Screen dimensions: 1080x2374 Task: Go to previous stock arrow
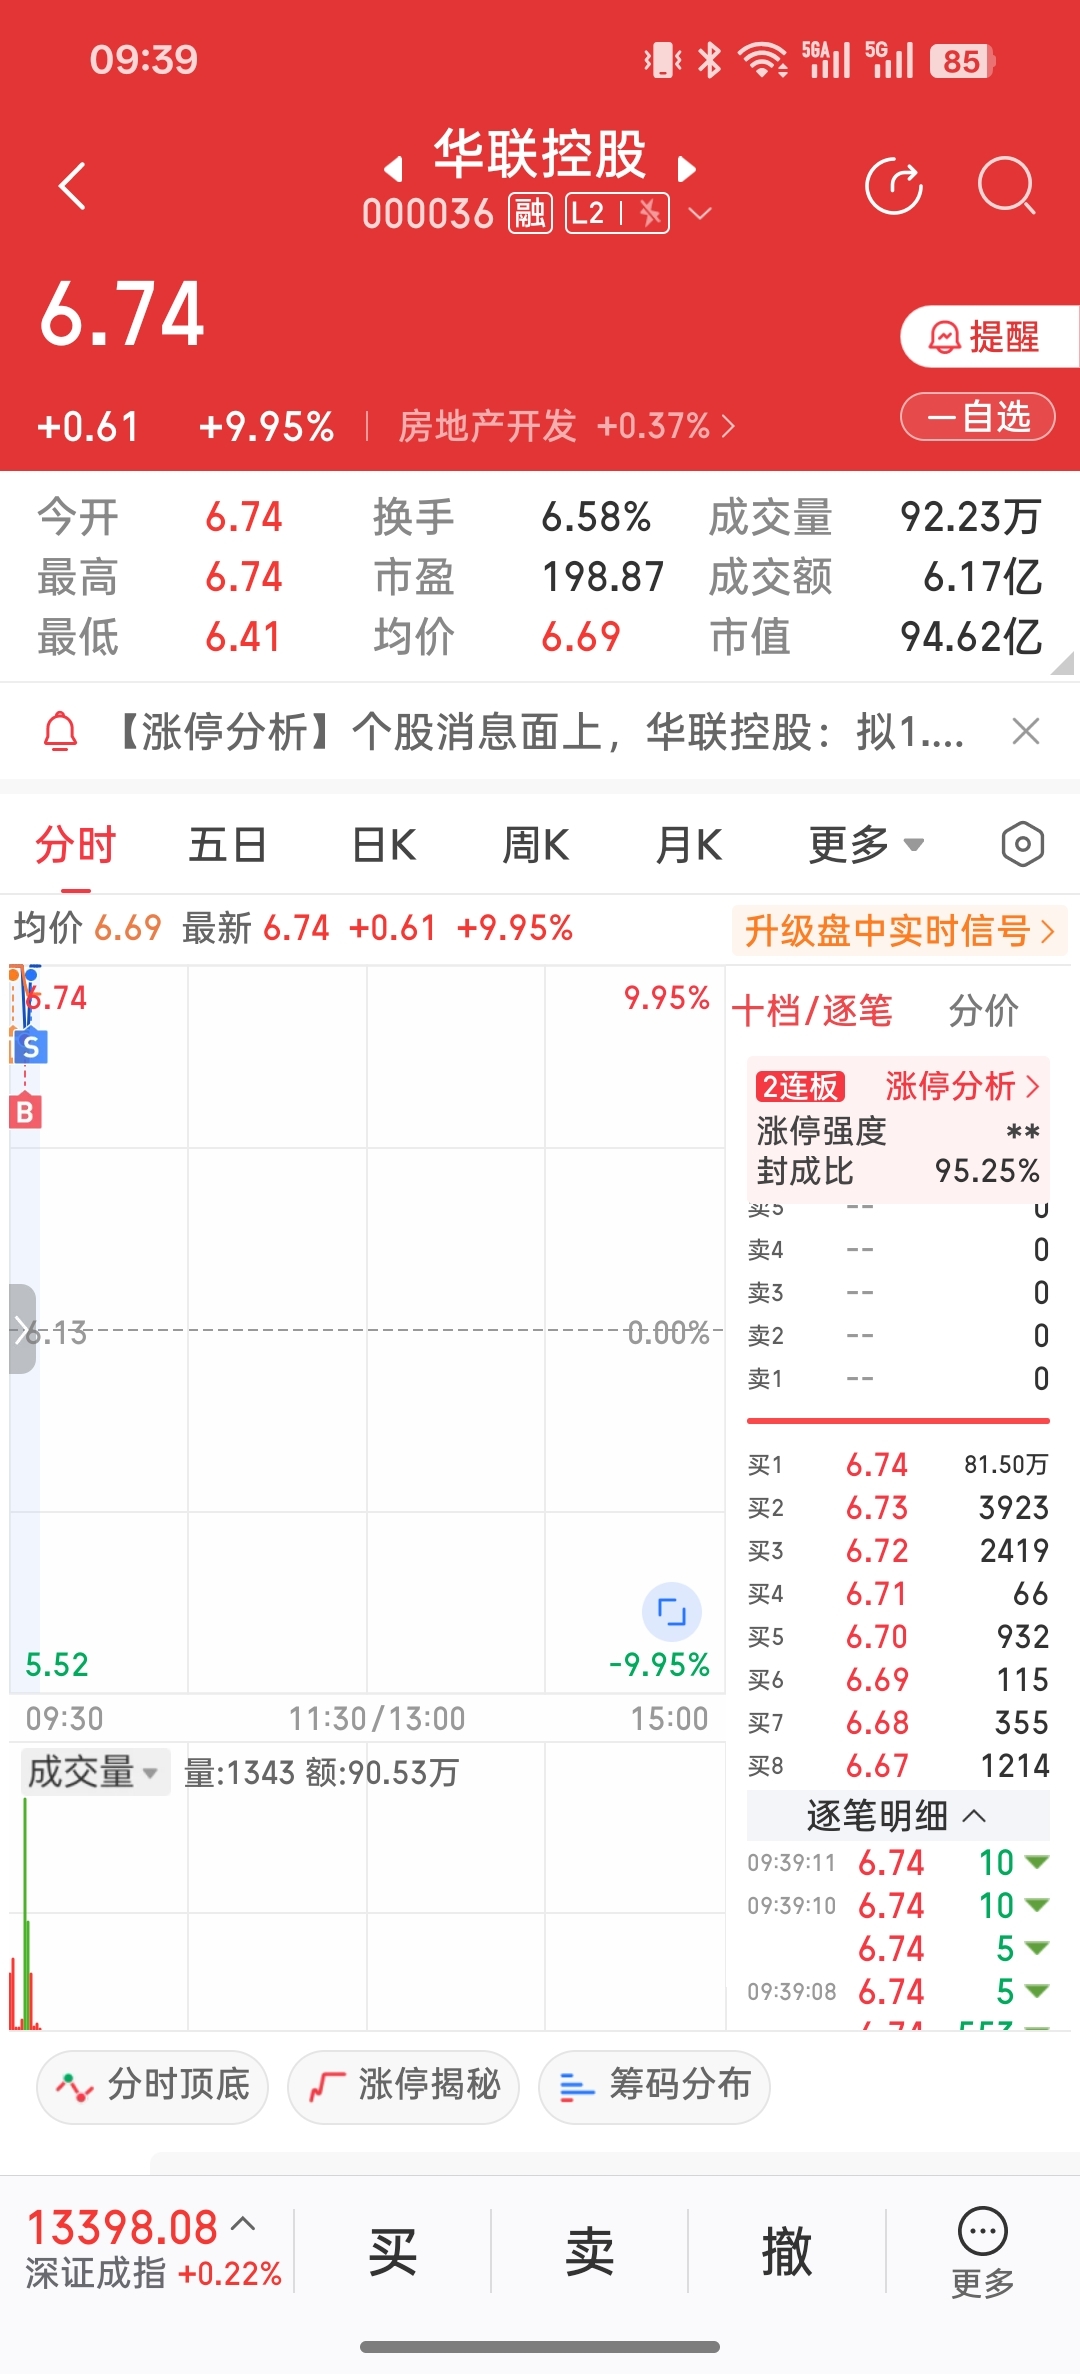[x=394, y=169]
